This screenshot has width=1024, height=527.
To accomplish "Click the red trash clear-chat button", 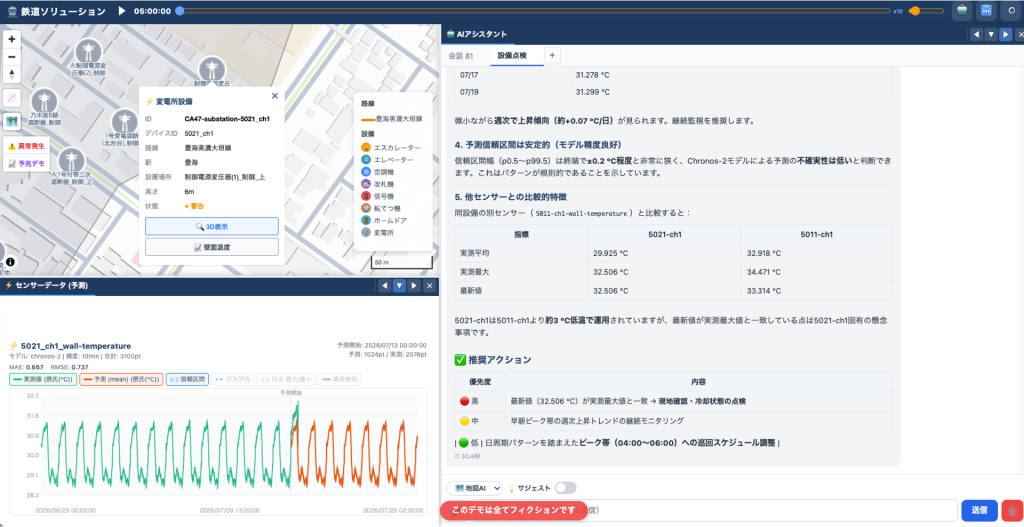I will click(x=1012, y=510).
